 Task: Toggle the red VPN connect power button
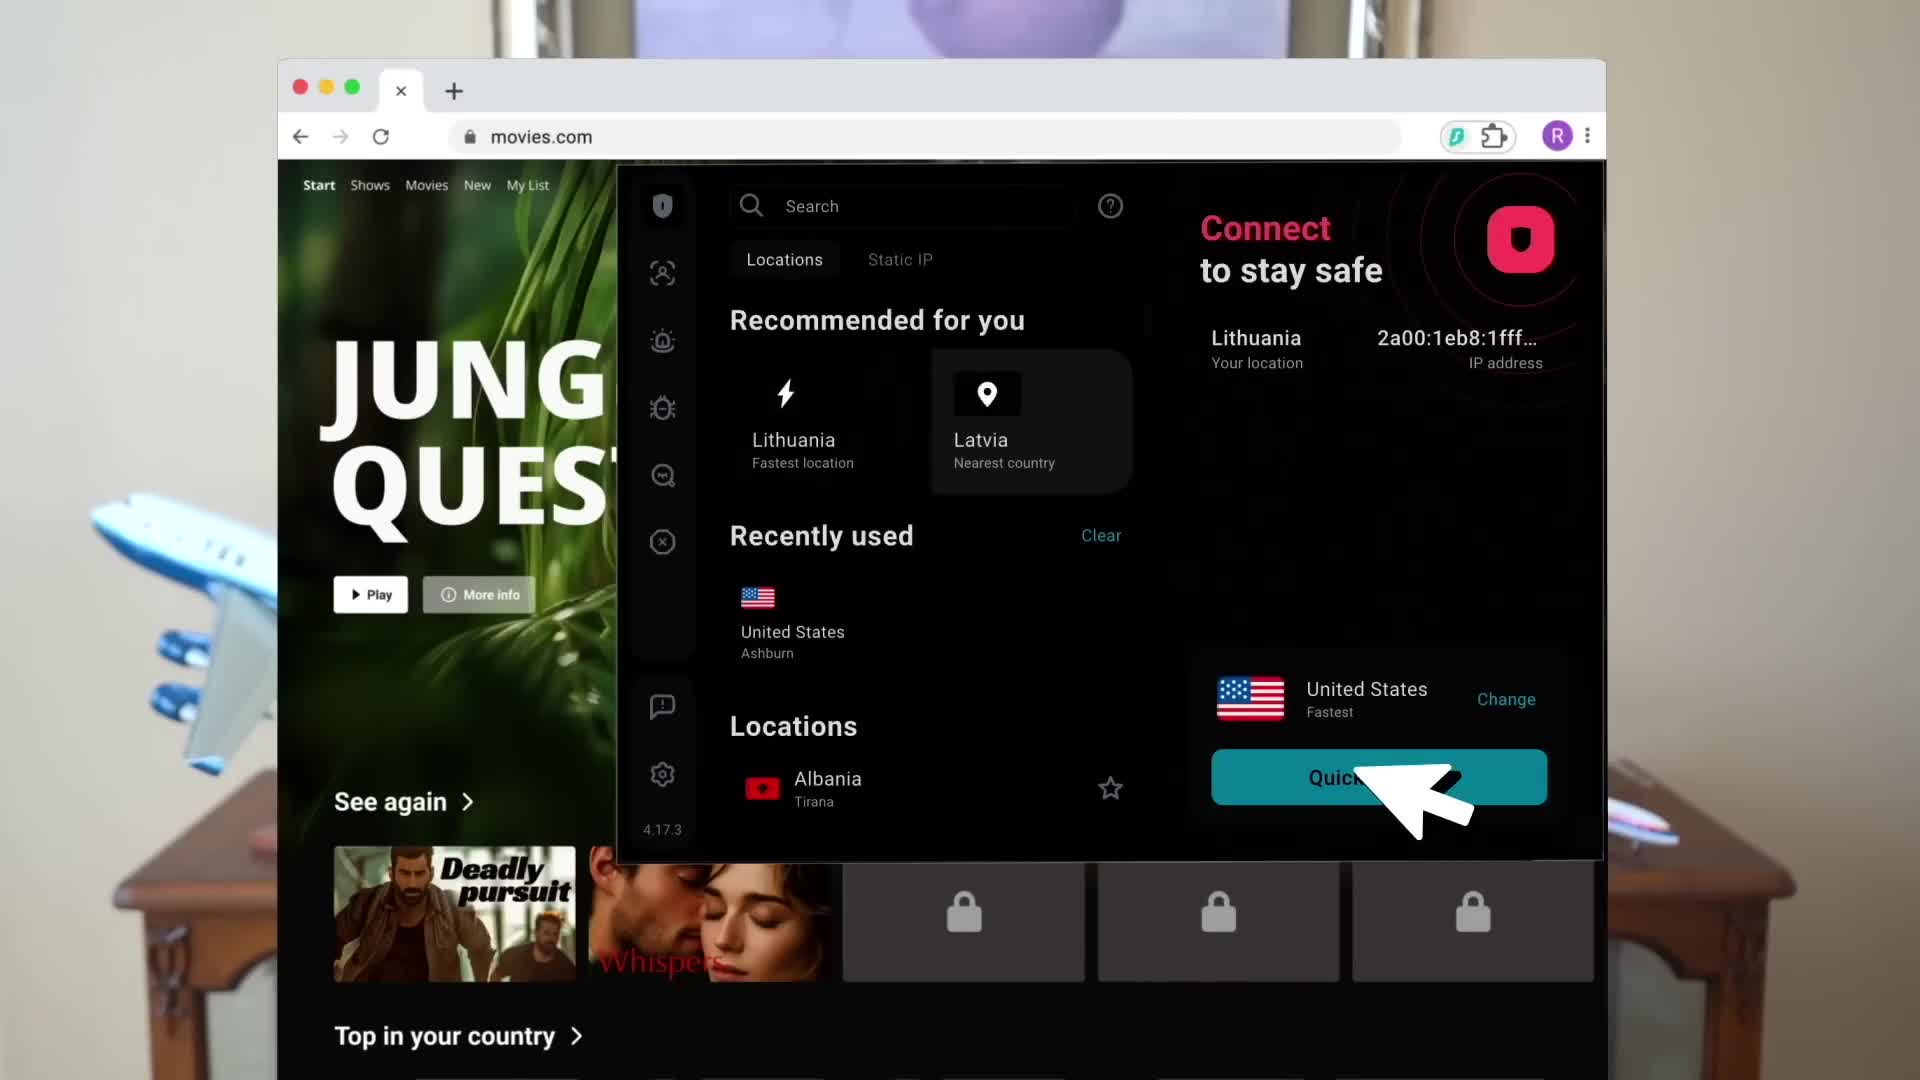point(1520,240)
